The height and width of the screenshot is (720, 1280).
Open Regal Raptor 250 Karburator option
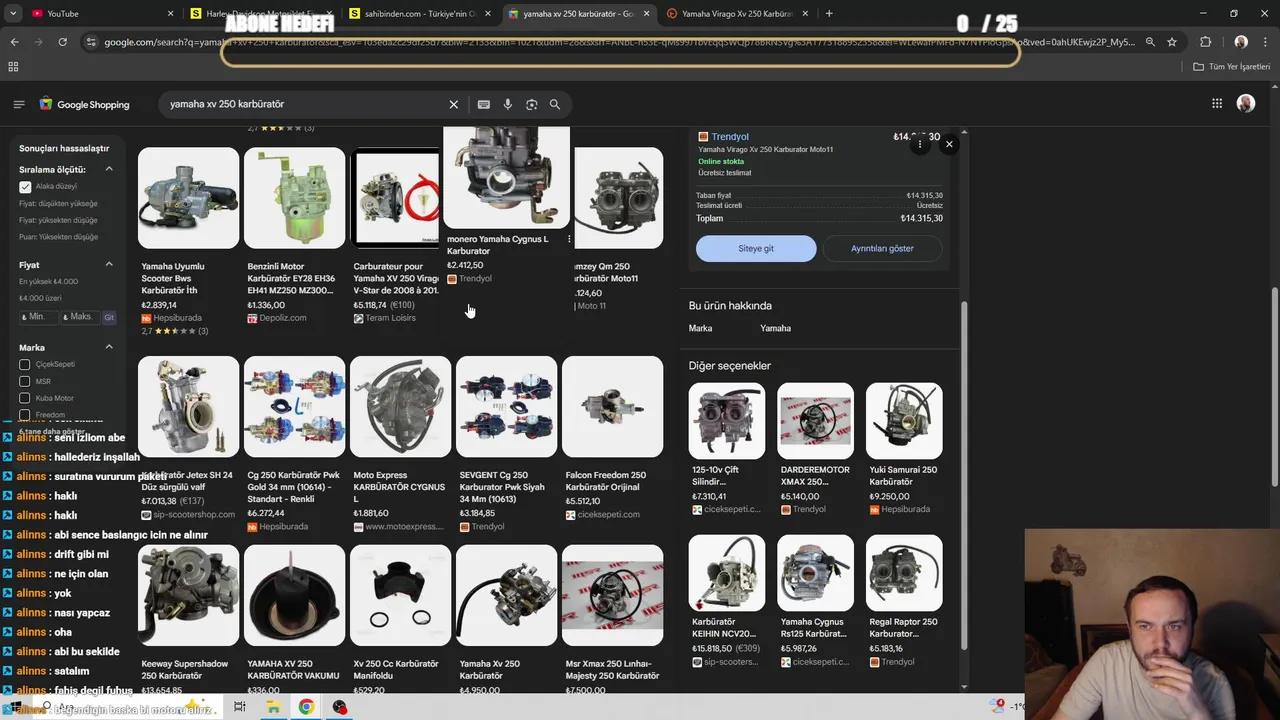pyautogui.click(x=904, y=601)
